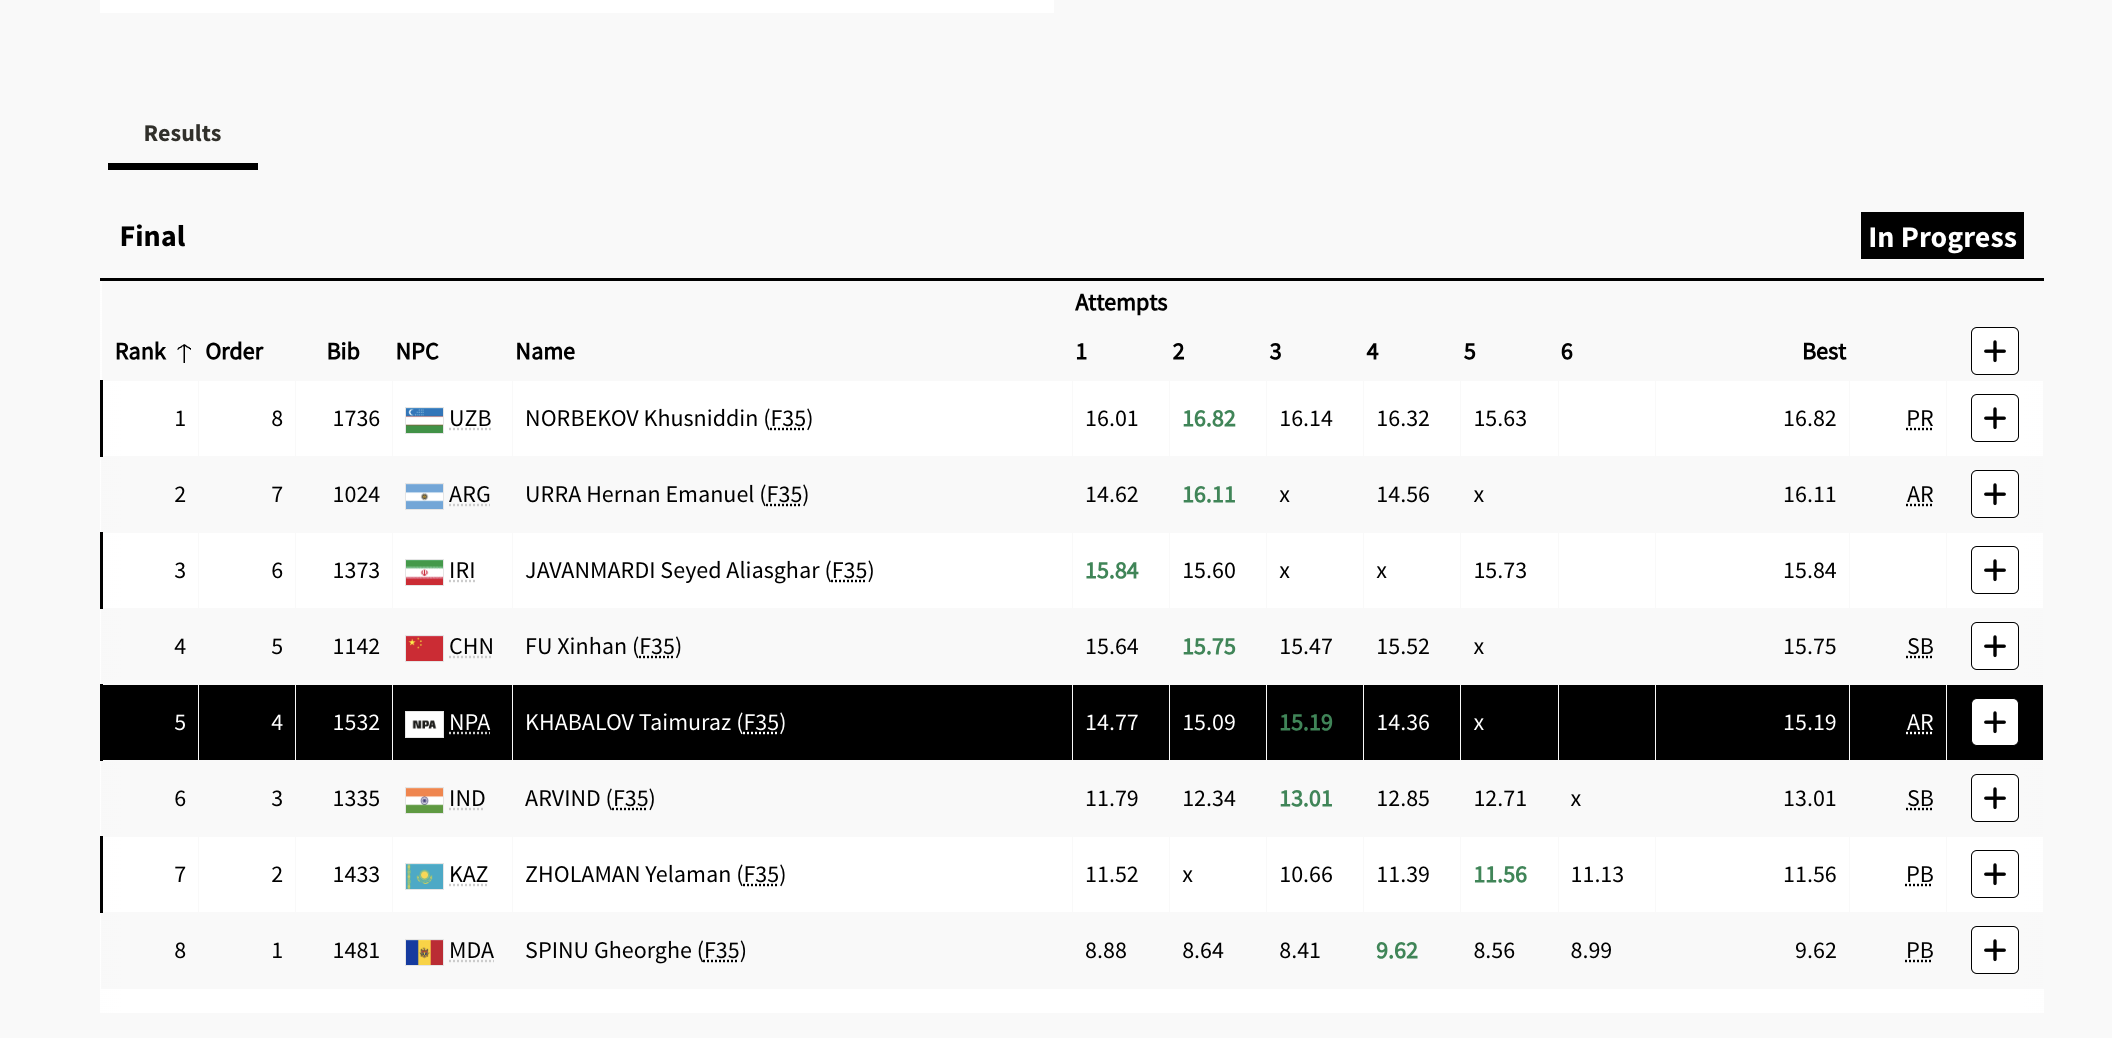Click the Kazakhstan flag icon
The height and width of the screenshot is (1038, 2112).
[x=424, y=875]
